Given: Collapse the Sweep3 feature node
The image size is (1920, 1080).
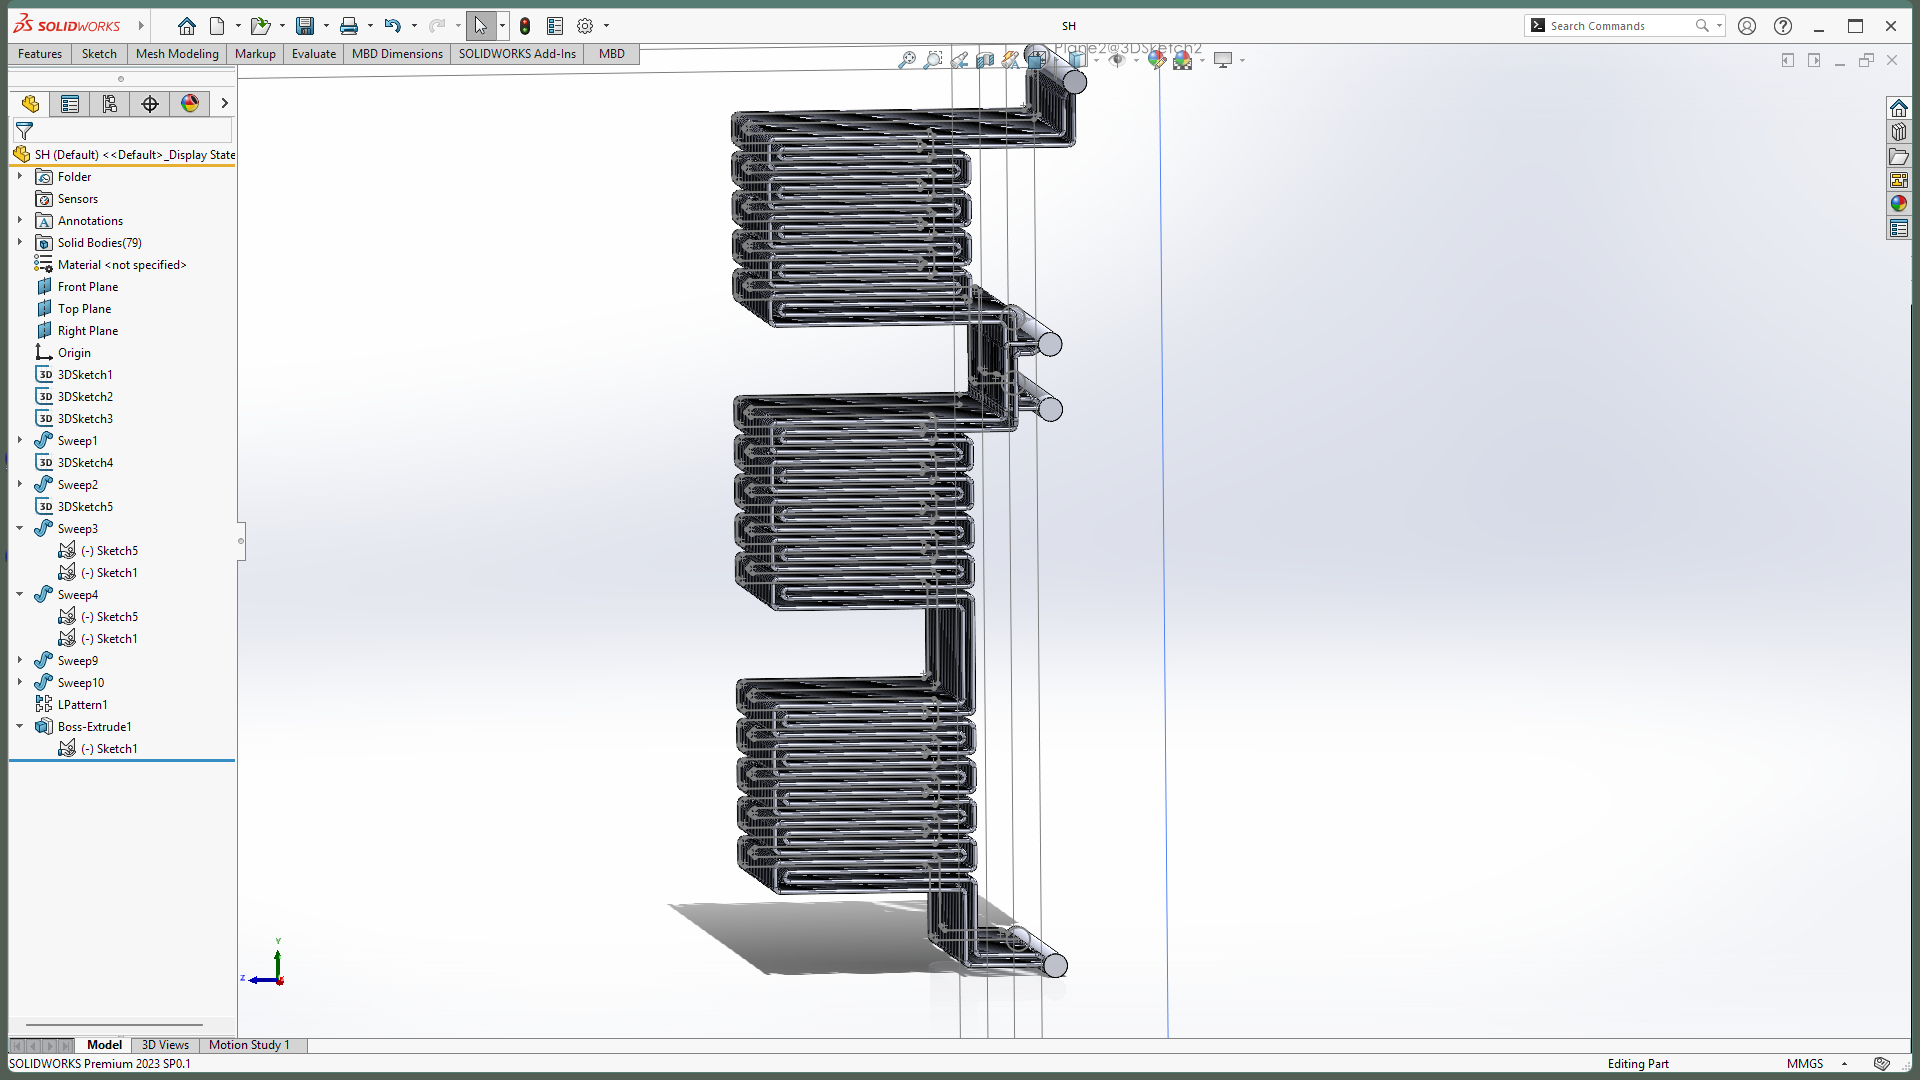Looking at the screenshot, I should [x=20, y=528].
